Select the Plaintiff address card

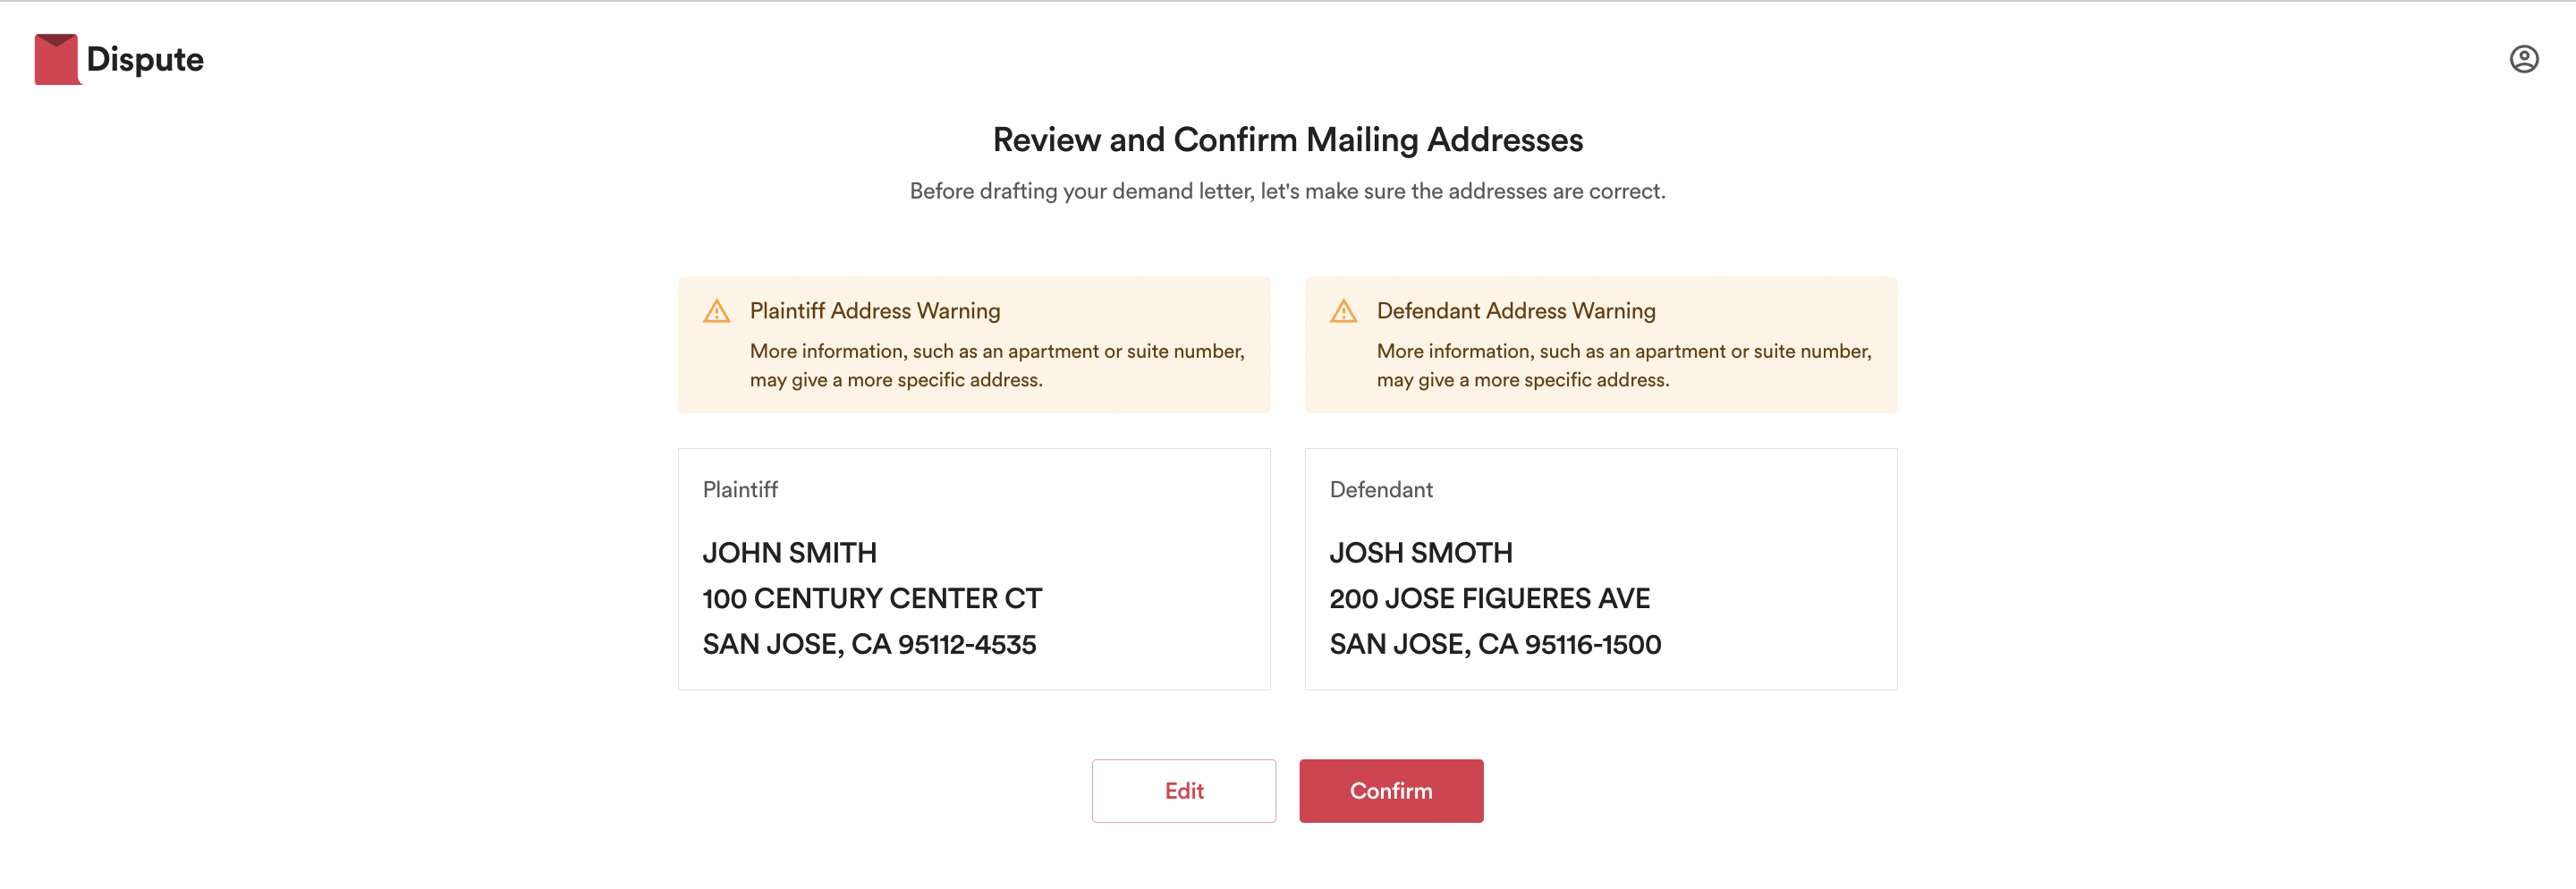coord(974,568)
